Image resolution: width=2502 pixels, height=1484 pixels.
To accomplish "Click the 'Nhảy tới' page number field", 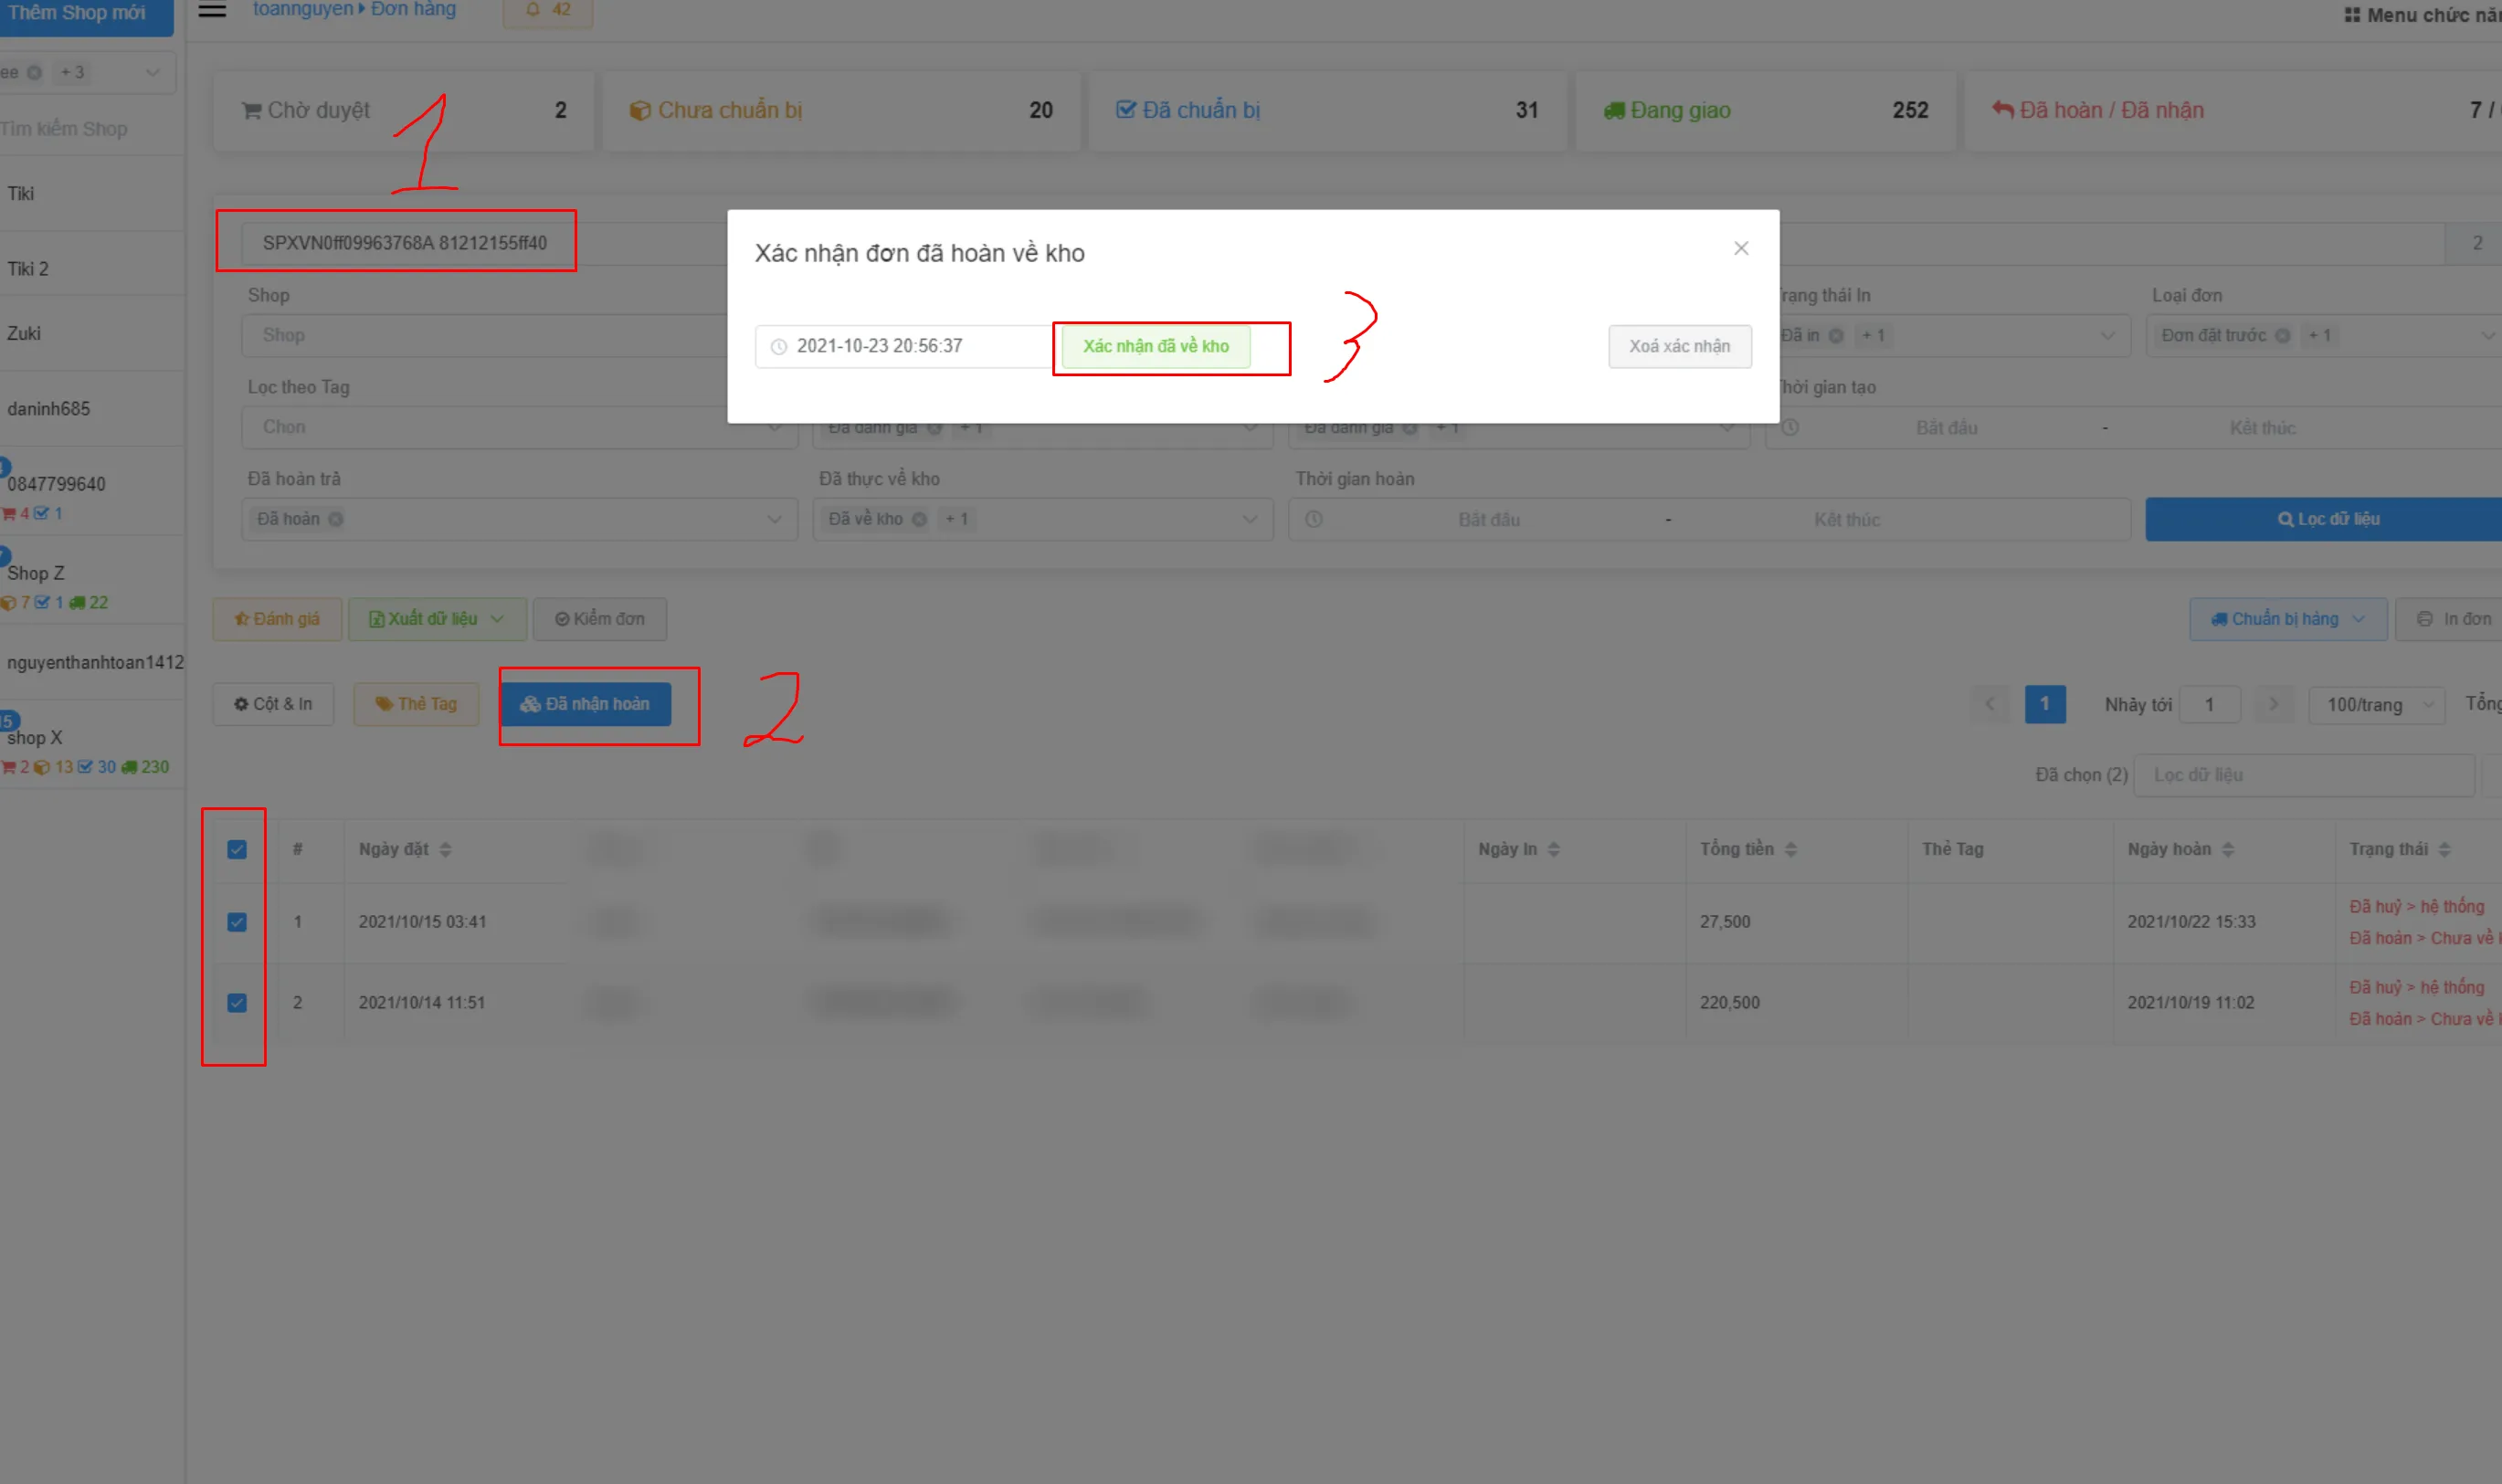I will [2209, 705].
